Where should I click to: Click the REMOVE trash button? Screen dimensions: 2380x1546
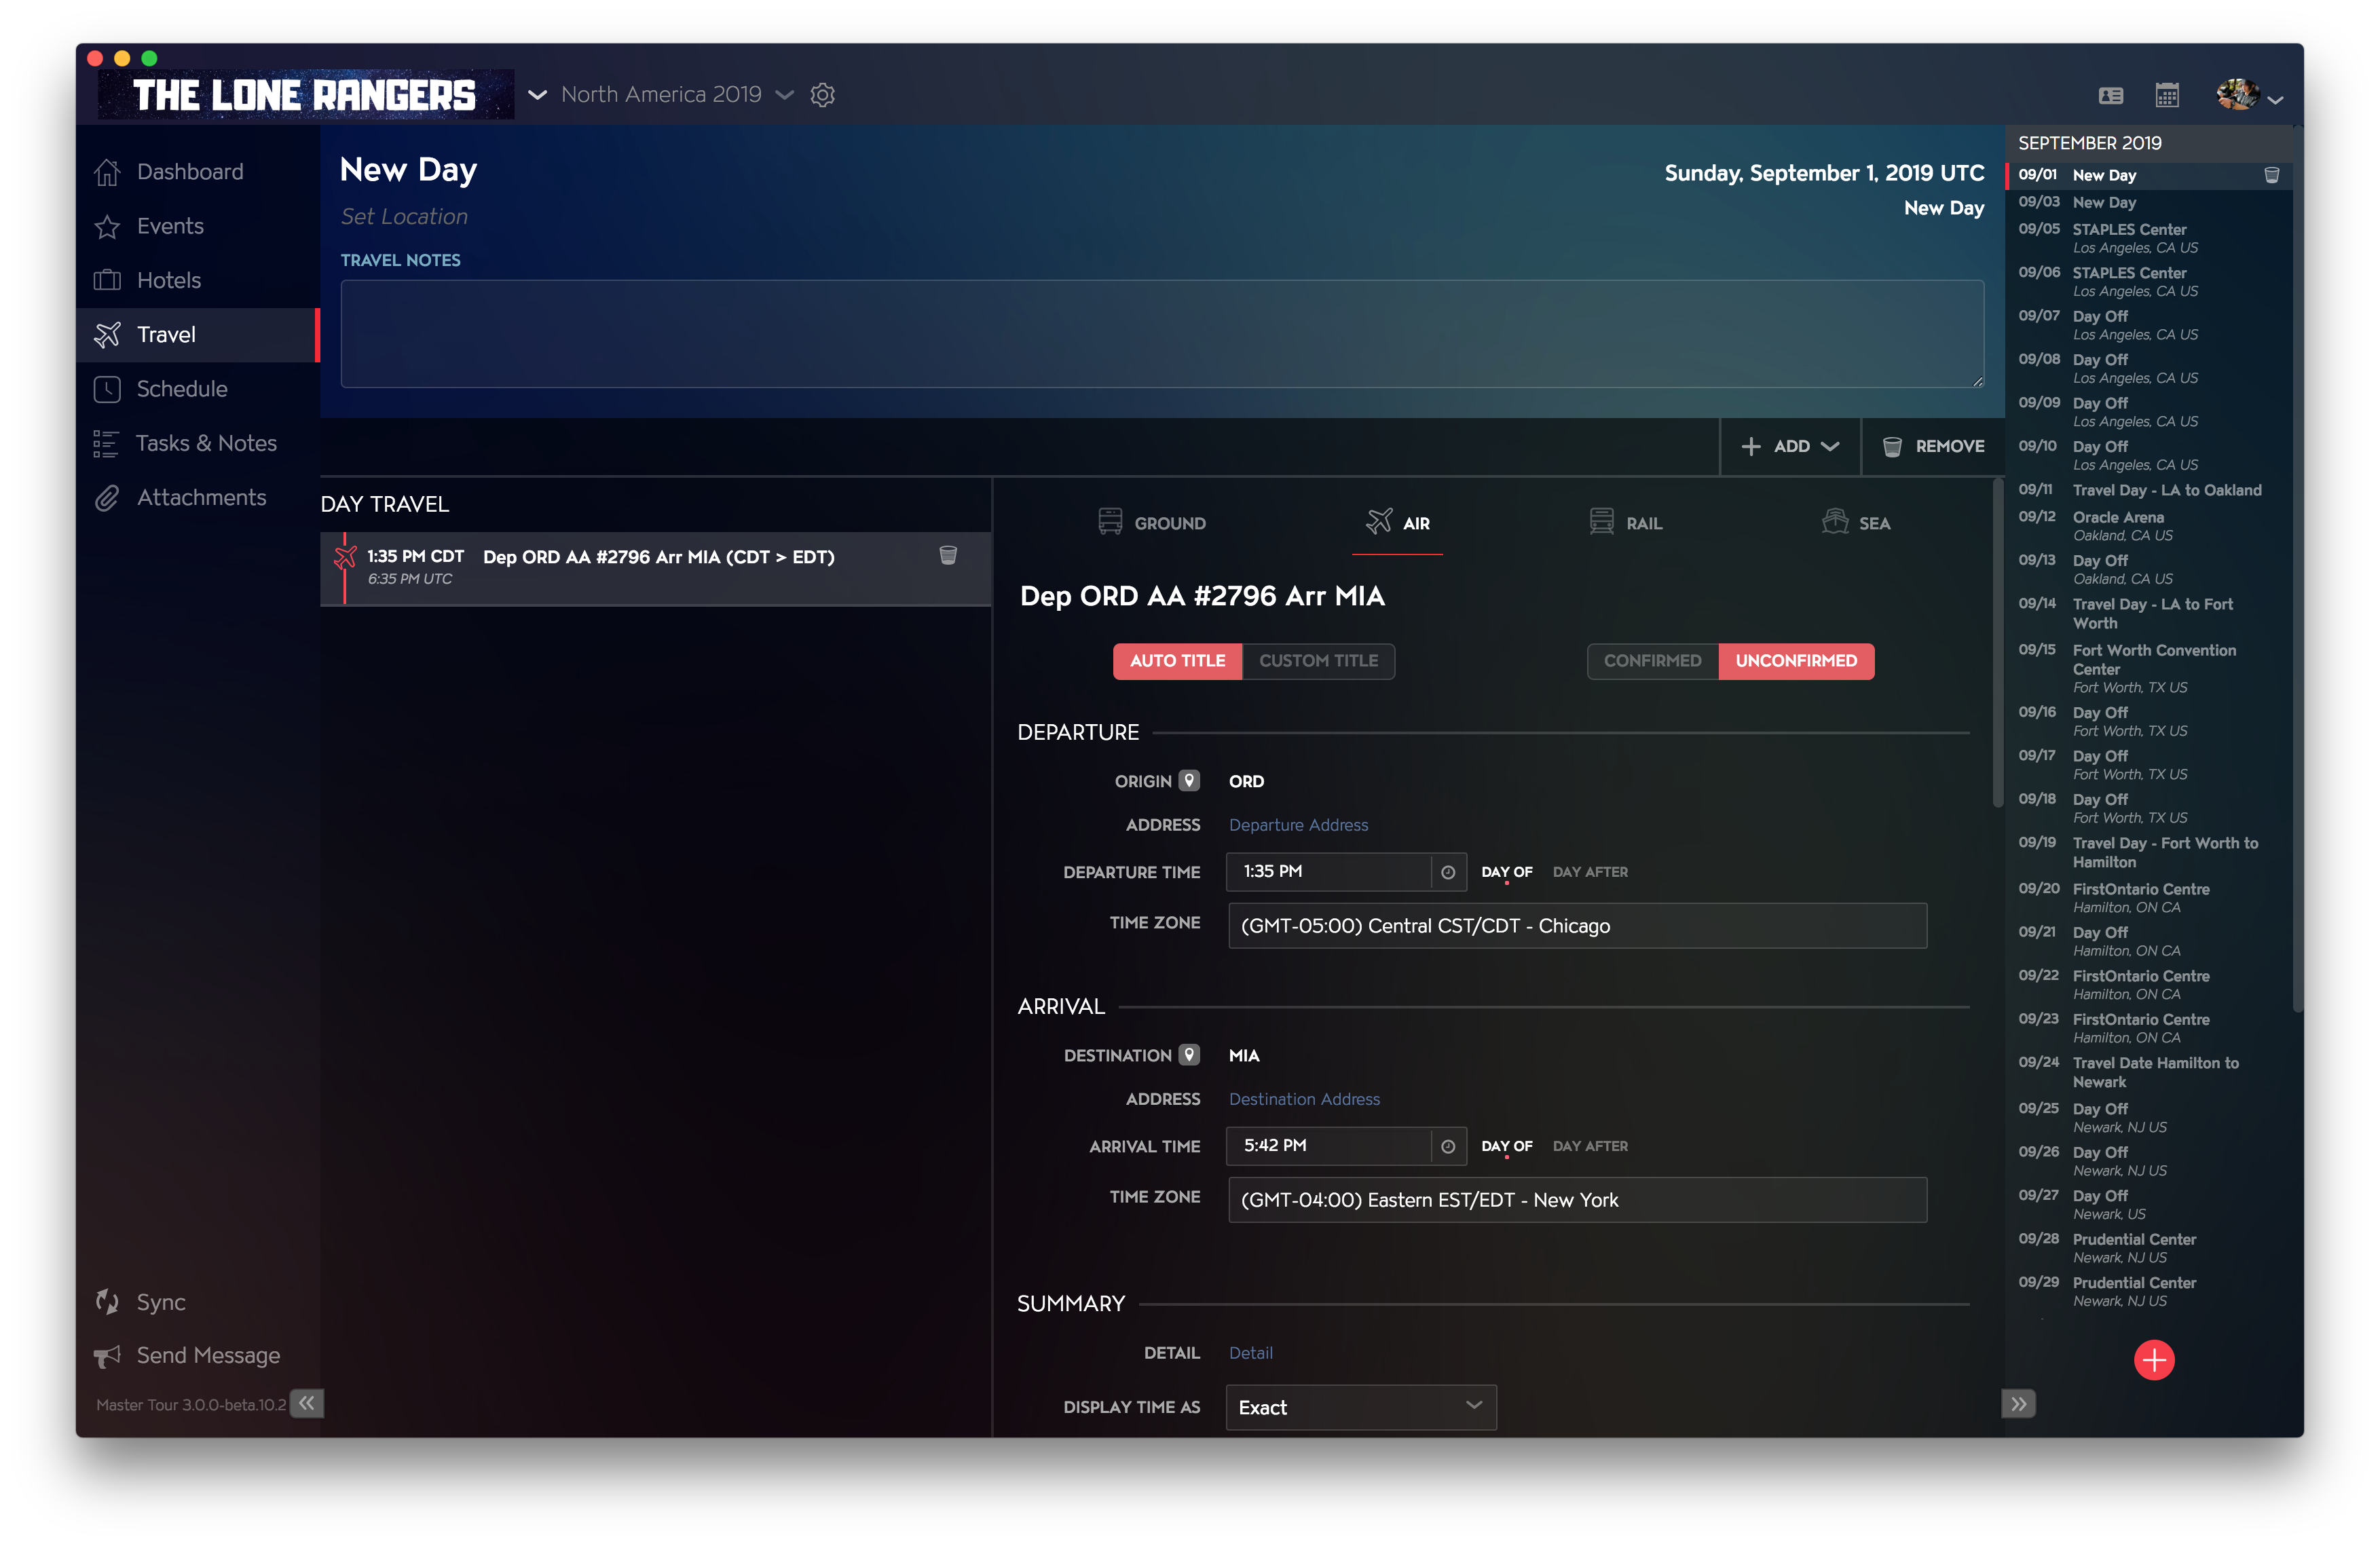1933,446
